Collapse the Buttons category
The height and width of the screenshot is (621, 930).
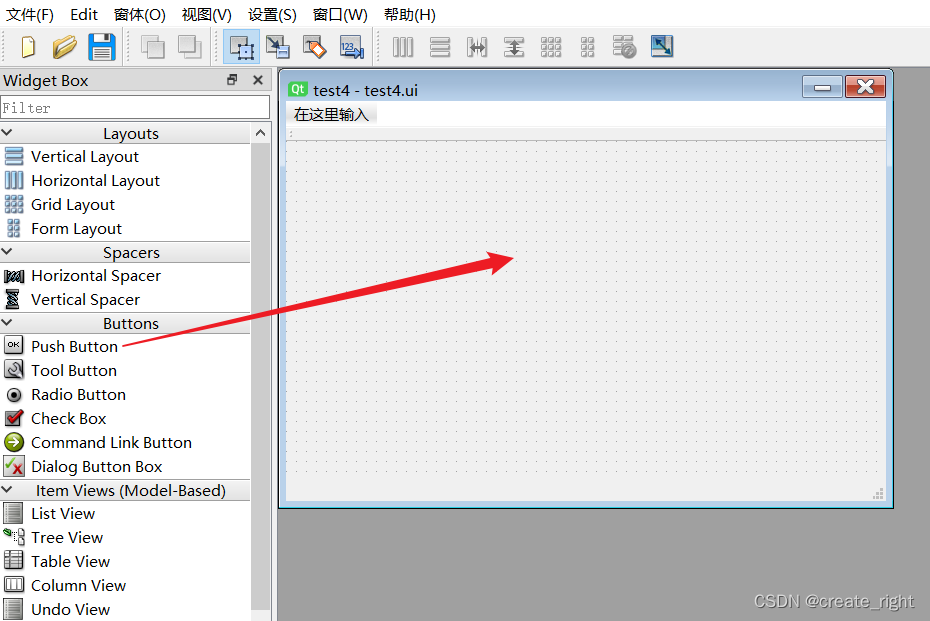click(7, 323)
